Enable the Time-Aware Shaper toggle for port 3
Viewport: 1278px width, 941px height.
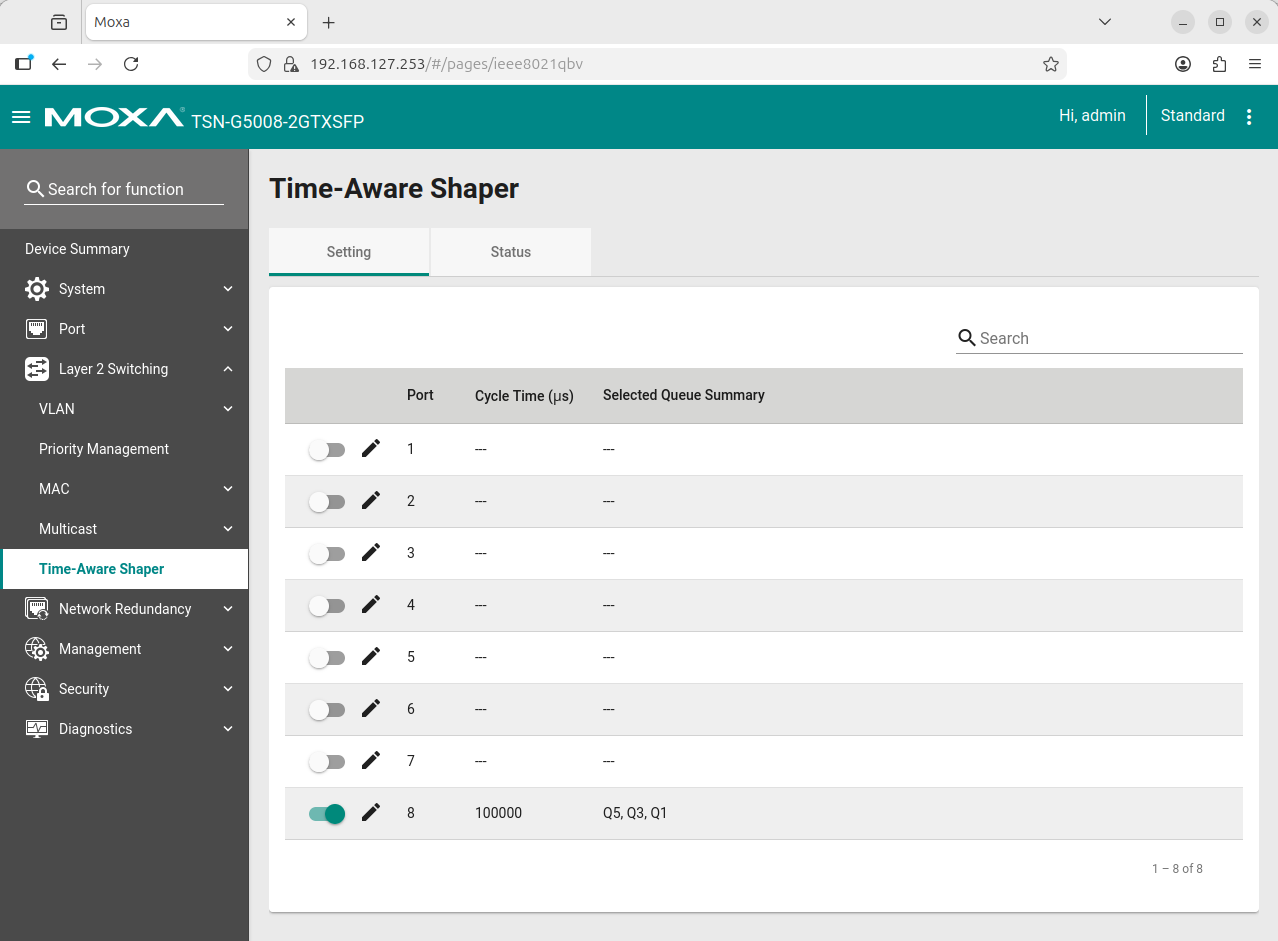[x=327, y=552]
